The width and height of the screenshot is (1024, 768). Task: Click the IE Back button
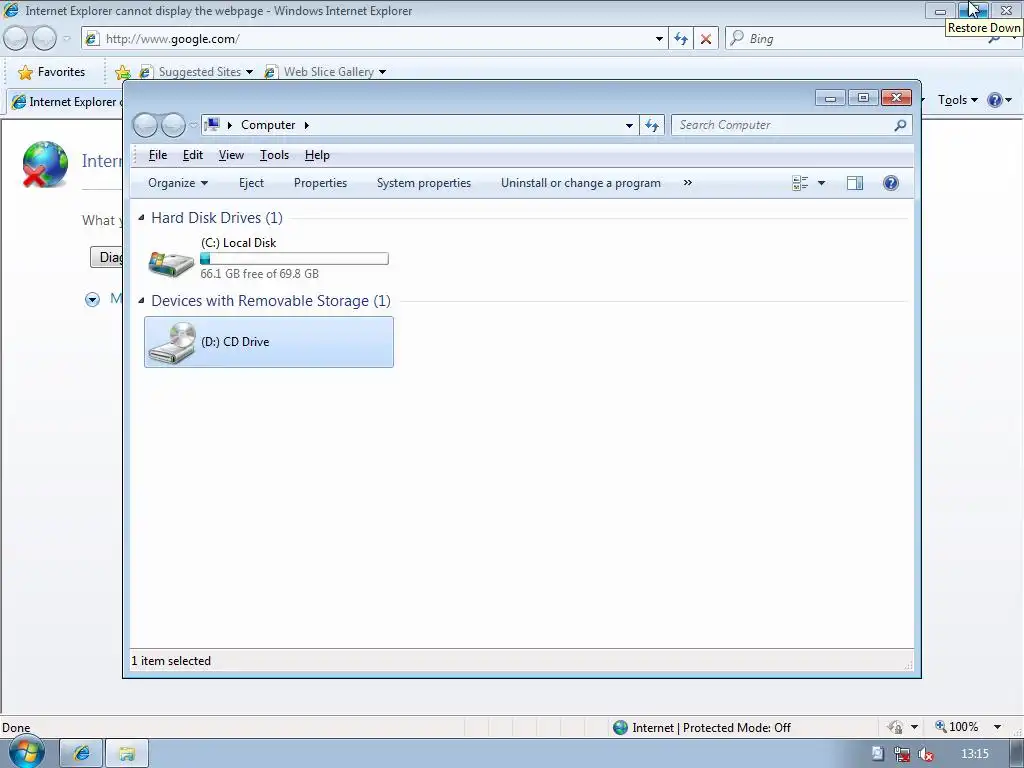pos(15,39)
